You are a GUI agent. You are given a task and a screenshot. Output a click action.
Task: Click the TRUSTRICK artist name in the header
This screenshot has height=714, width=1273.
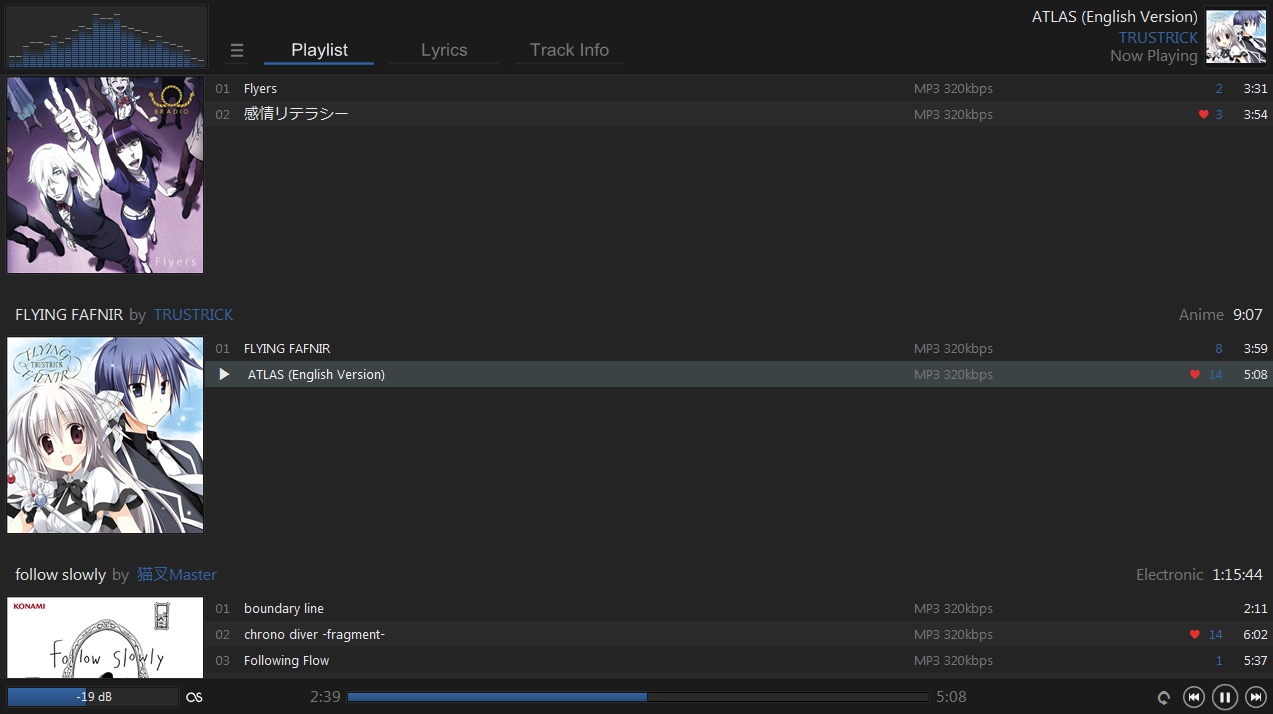(1158, 37)
